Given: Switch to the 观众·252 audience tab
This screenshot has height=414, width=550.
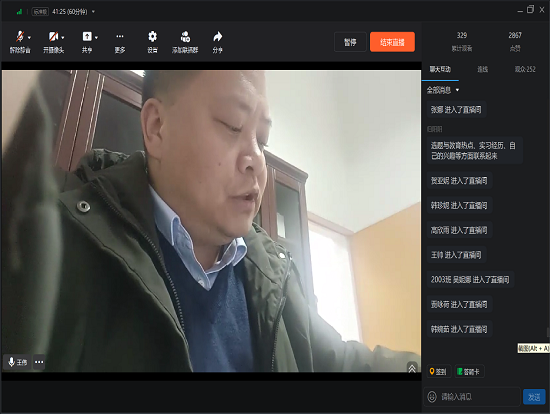Looking at the screenshot, I should 525,69.
